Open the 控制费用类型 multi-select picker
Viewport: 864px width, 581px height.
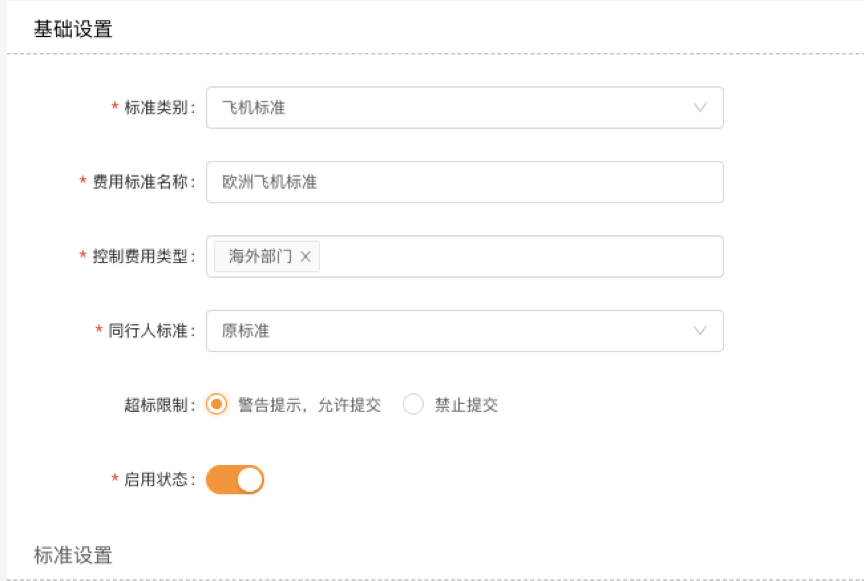pyautogui.click(x=500, y=256)
